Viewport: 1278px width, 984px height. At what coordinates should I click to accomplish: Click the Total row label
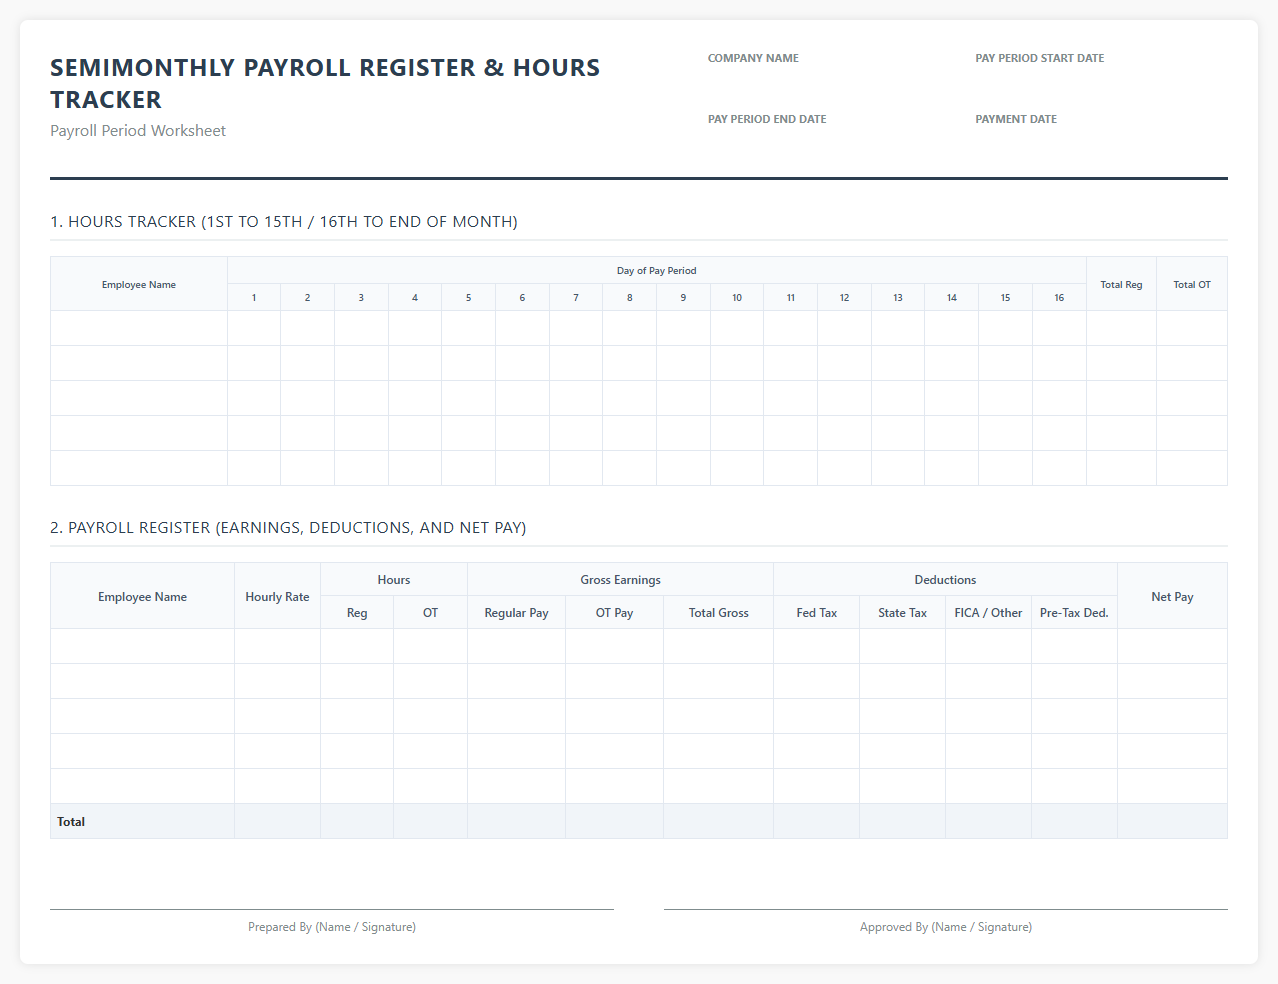tap(71, 822)
